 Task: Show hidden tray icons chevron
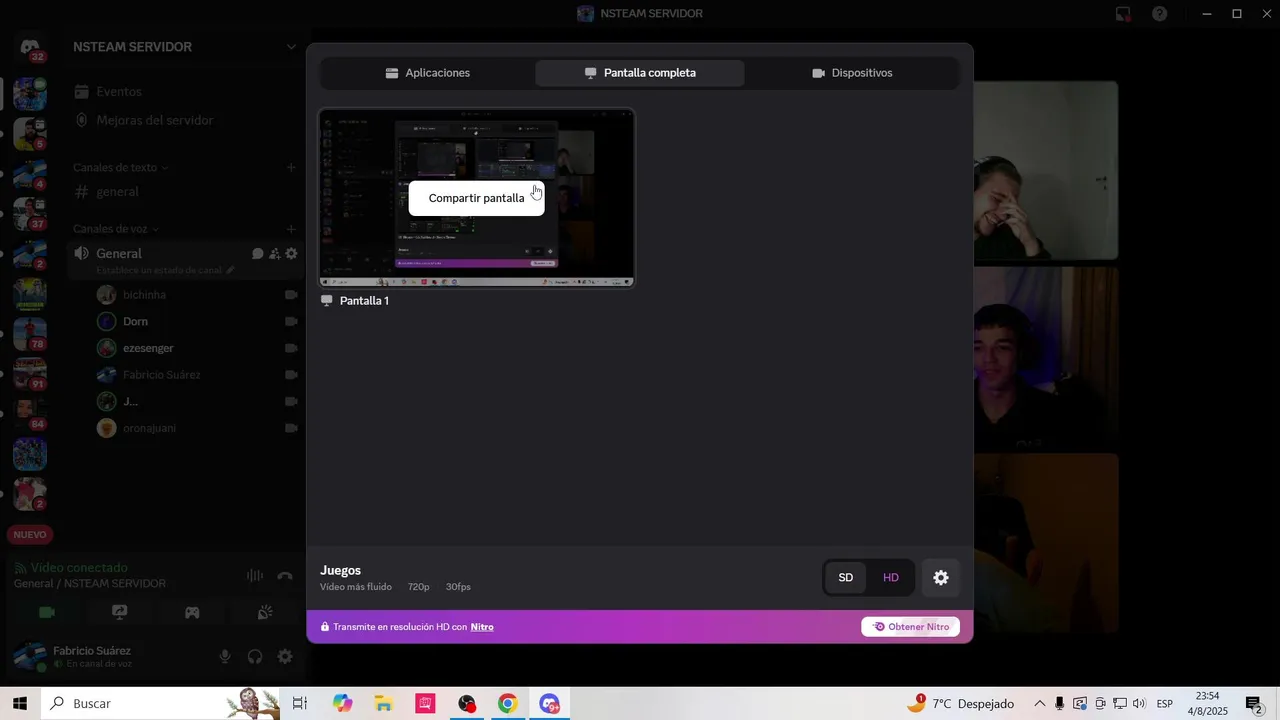(x=1039, y=704)
